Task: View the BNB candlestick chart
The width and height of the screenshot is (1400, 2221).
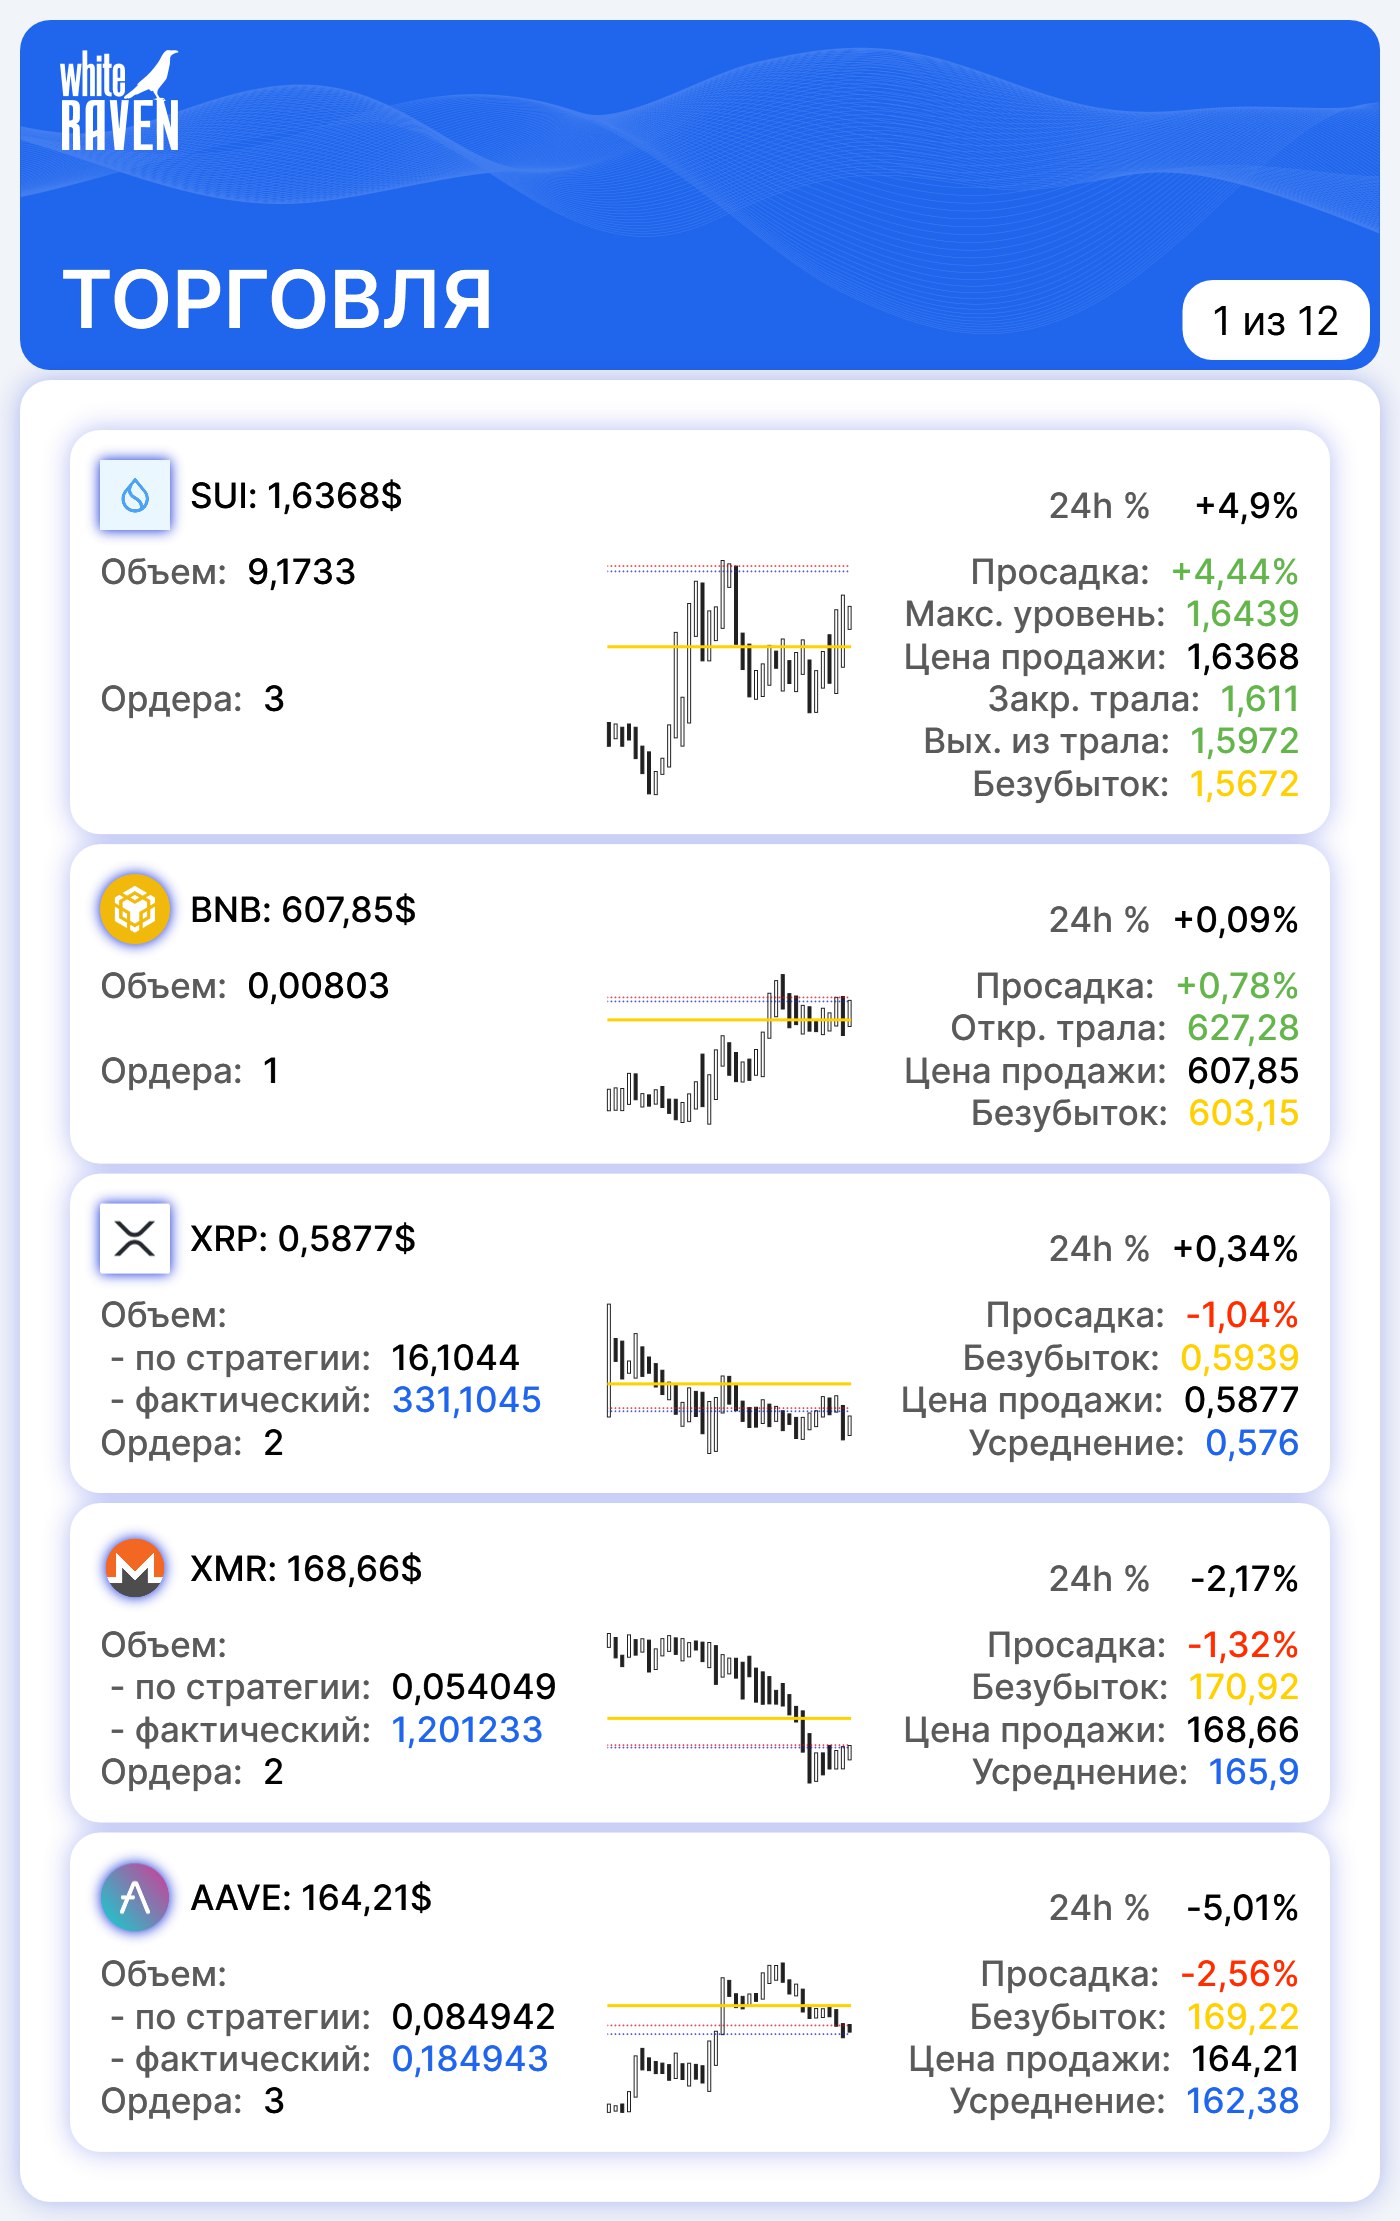Action: [x=729, y=1048]
